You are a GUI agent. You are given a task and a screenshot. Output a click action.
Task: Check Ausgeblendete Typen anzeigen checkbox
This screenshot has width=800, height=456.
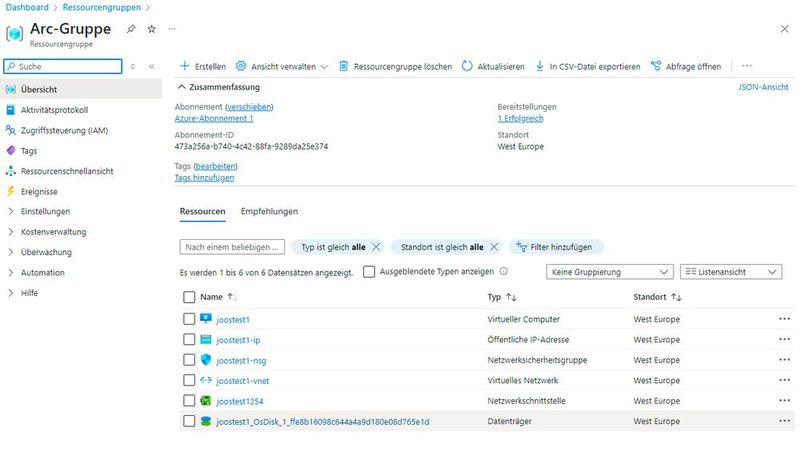pyautogui.click(x=369, y=272)
